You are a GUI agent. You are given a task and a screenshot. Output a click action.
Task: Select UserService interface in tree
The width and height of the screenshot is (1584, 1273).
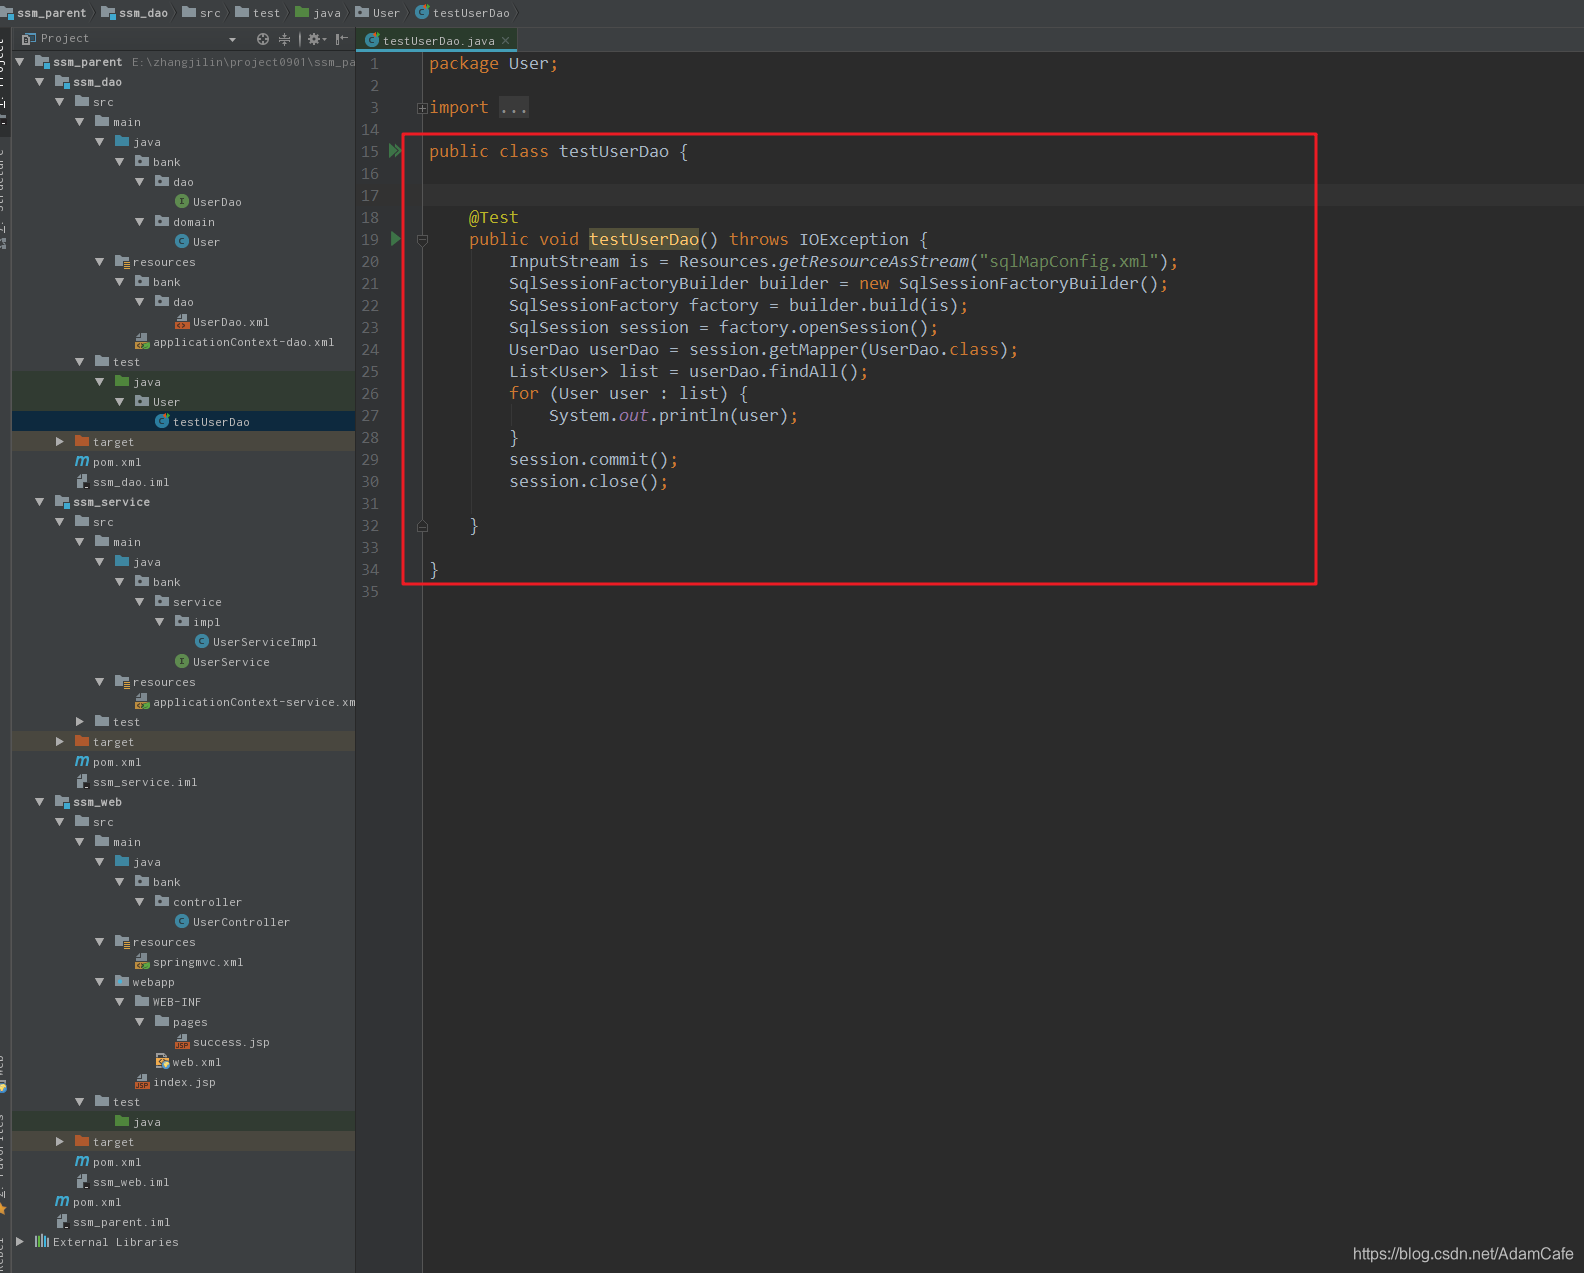[222, 662]
